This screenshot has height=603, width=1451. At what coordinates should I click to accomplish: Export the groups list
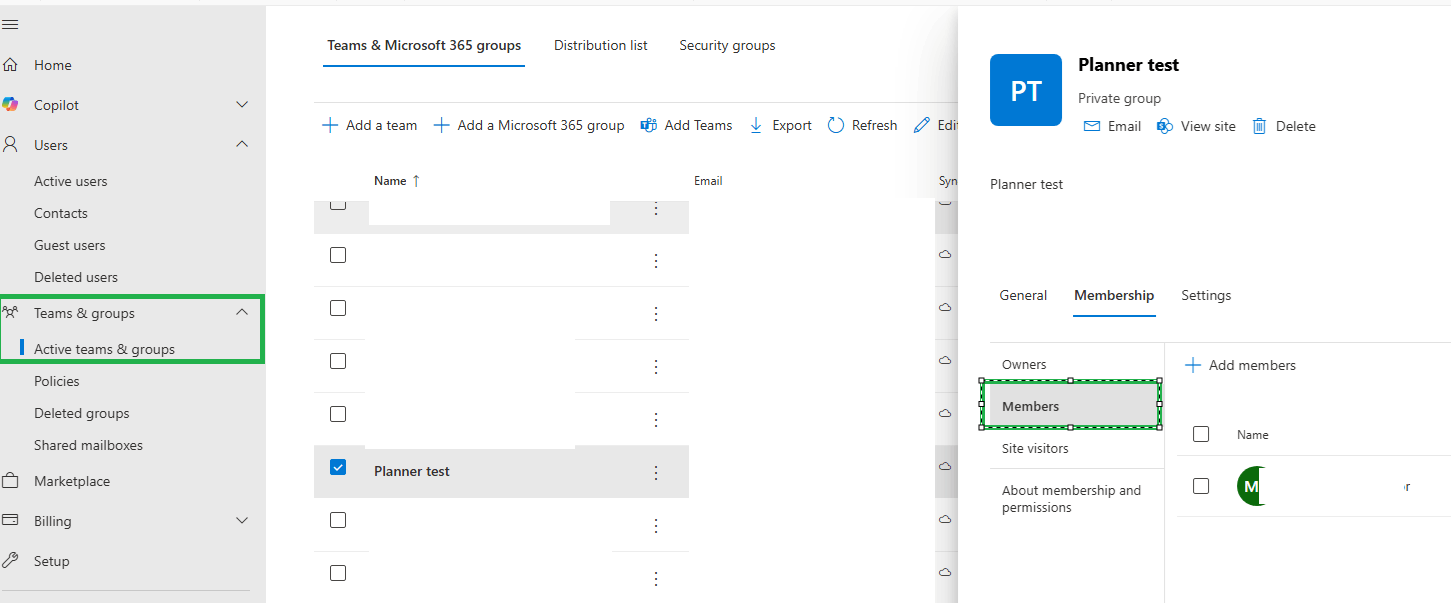click(x=780, y=125)
